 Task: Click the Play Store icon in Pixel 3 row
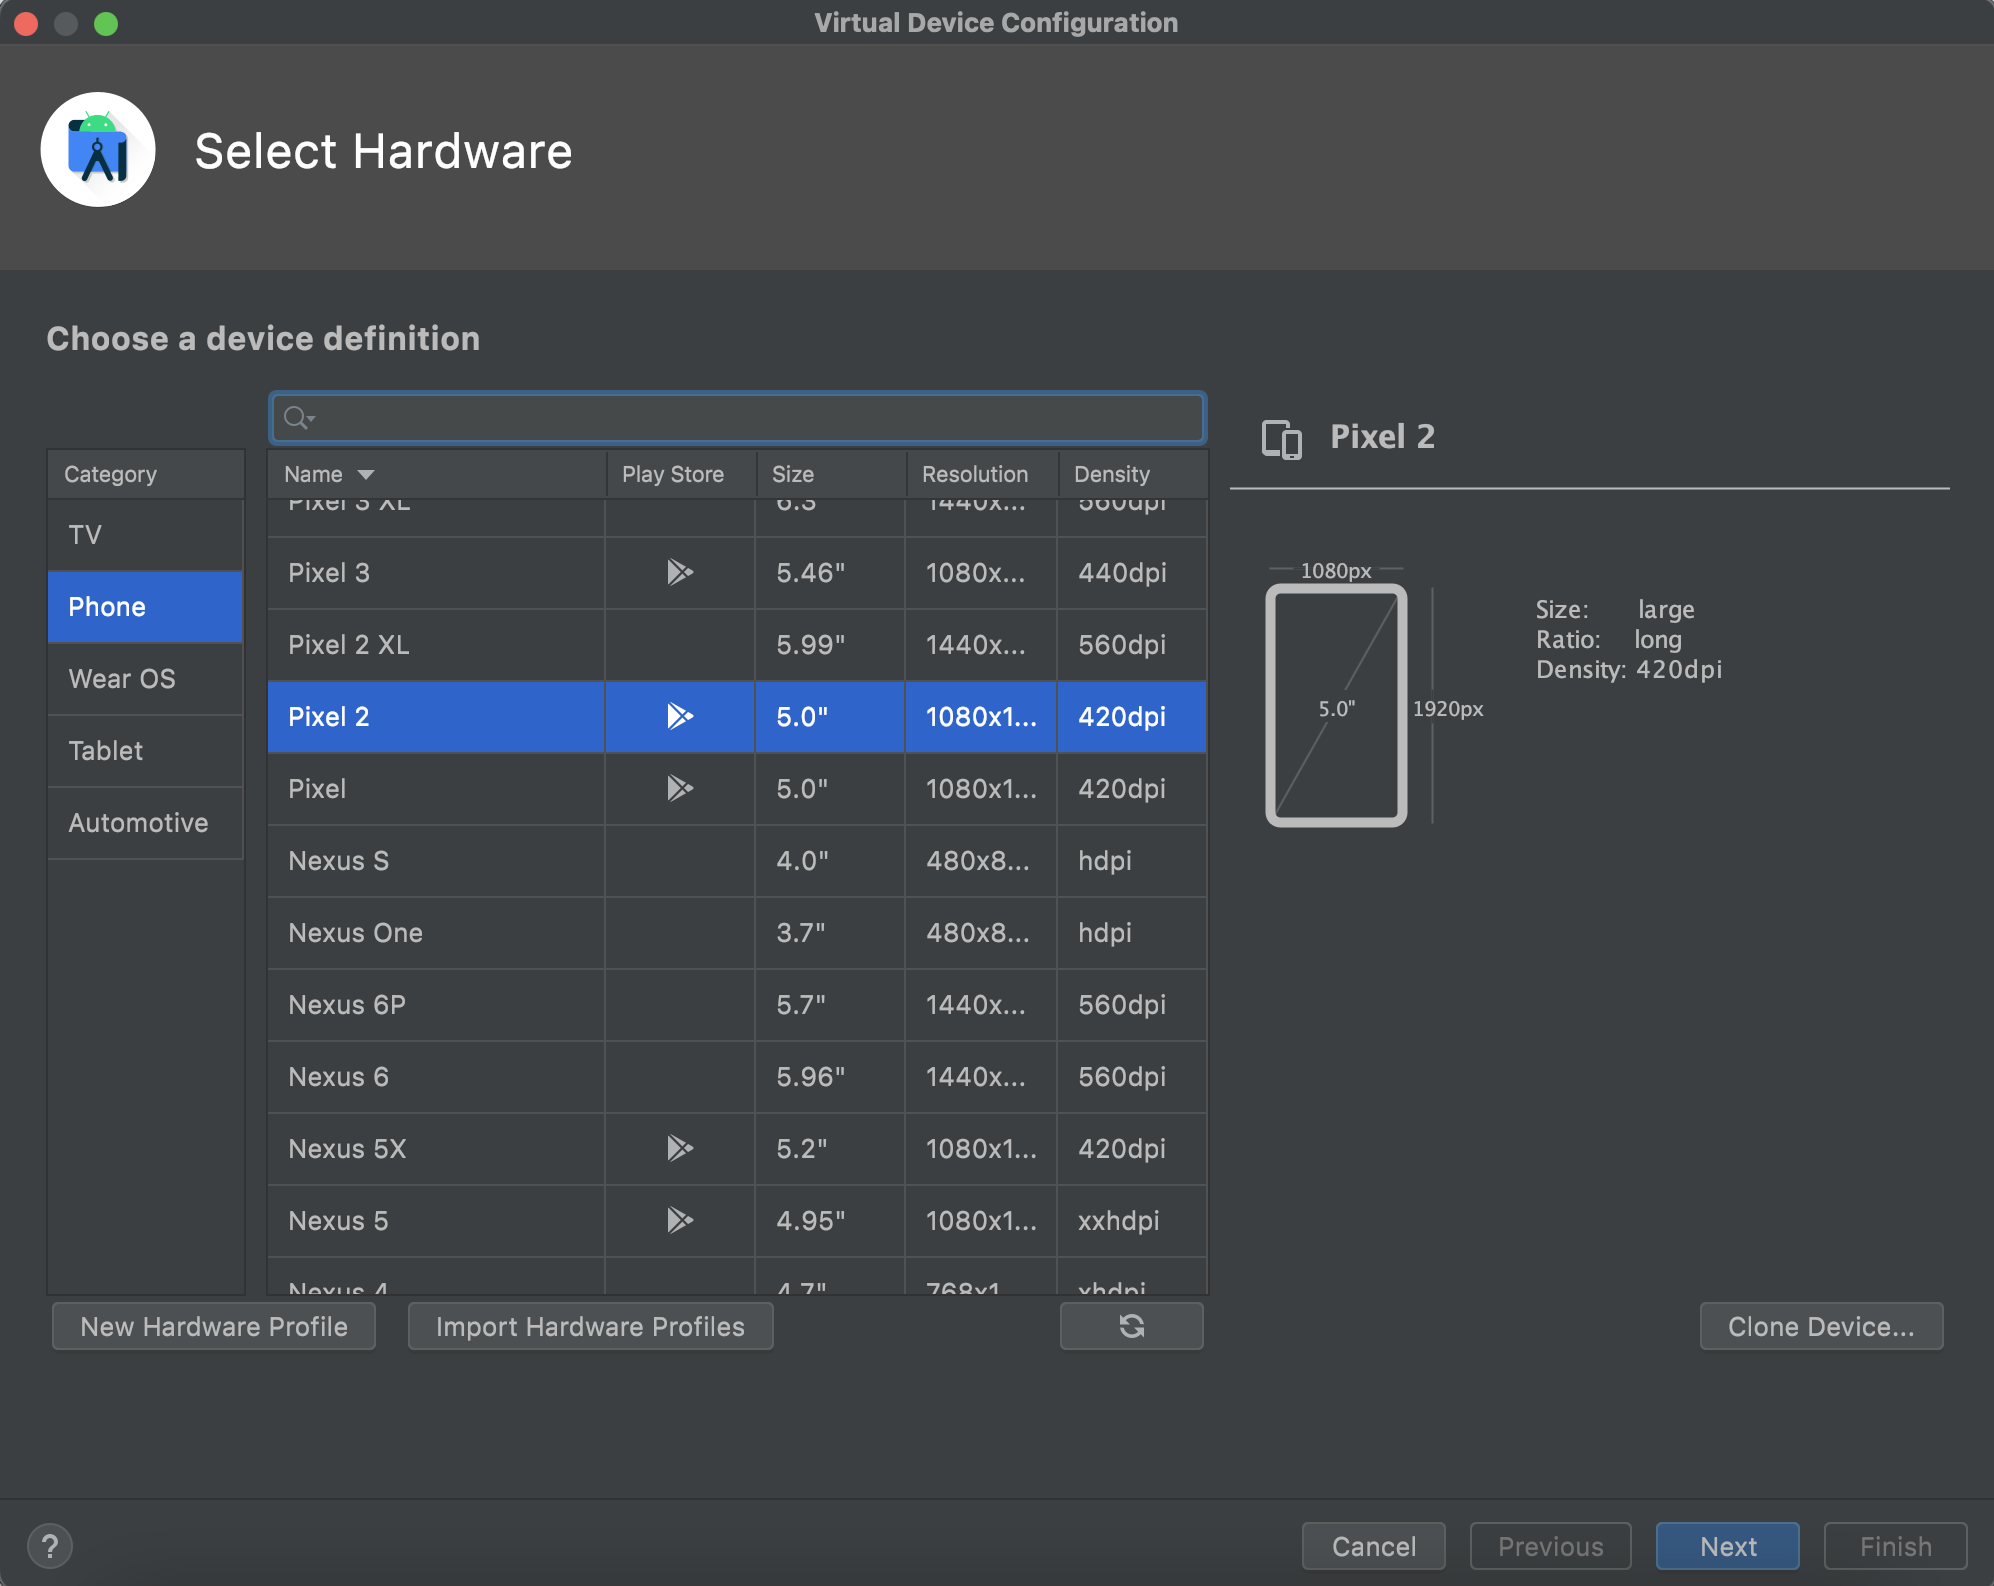pyautogui.click(x=680, y=572)
